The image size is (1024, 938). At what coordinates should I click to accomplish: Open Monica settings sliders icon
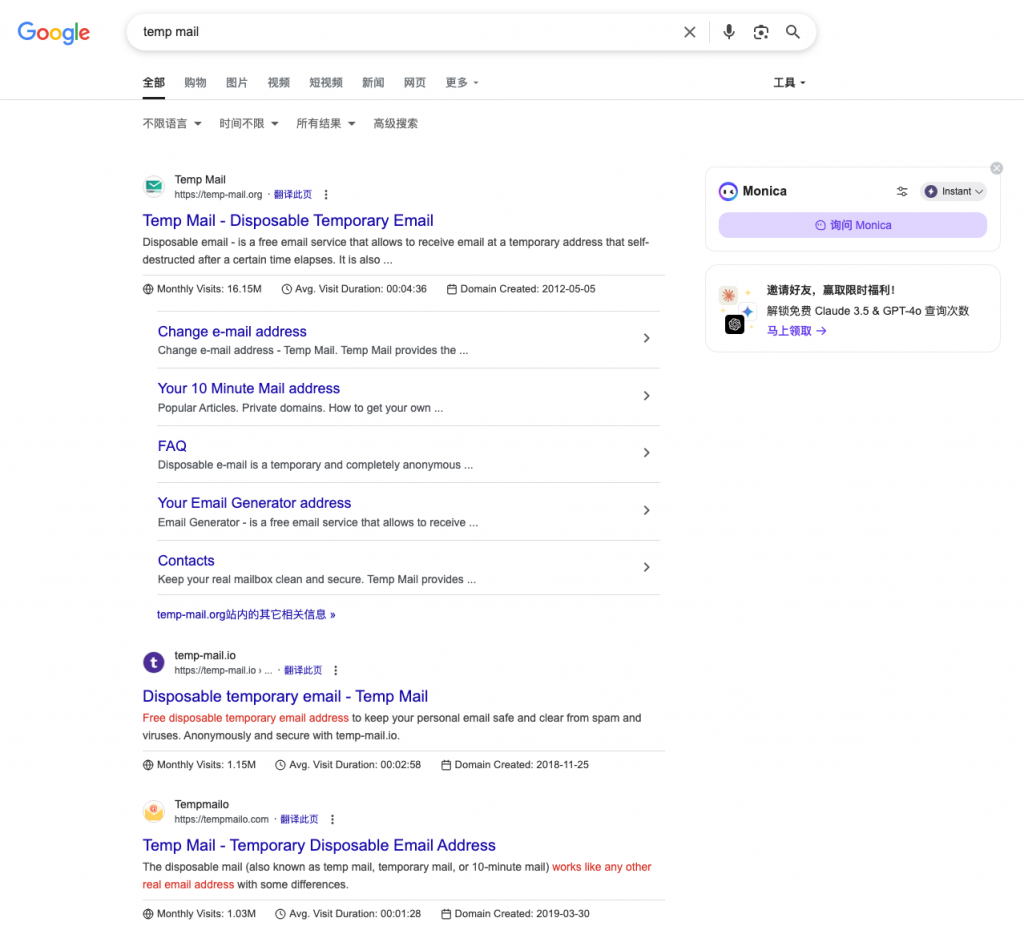click(x=902, y=191)
